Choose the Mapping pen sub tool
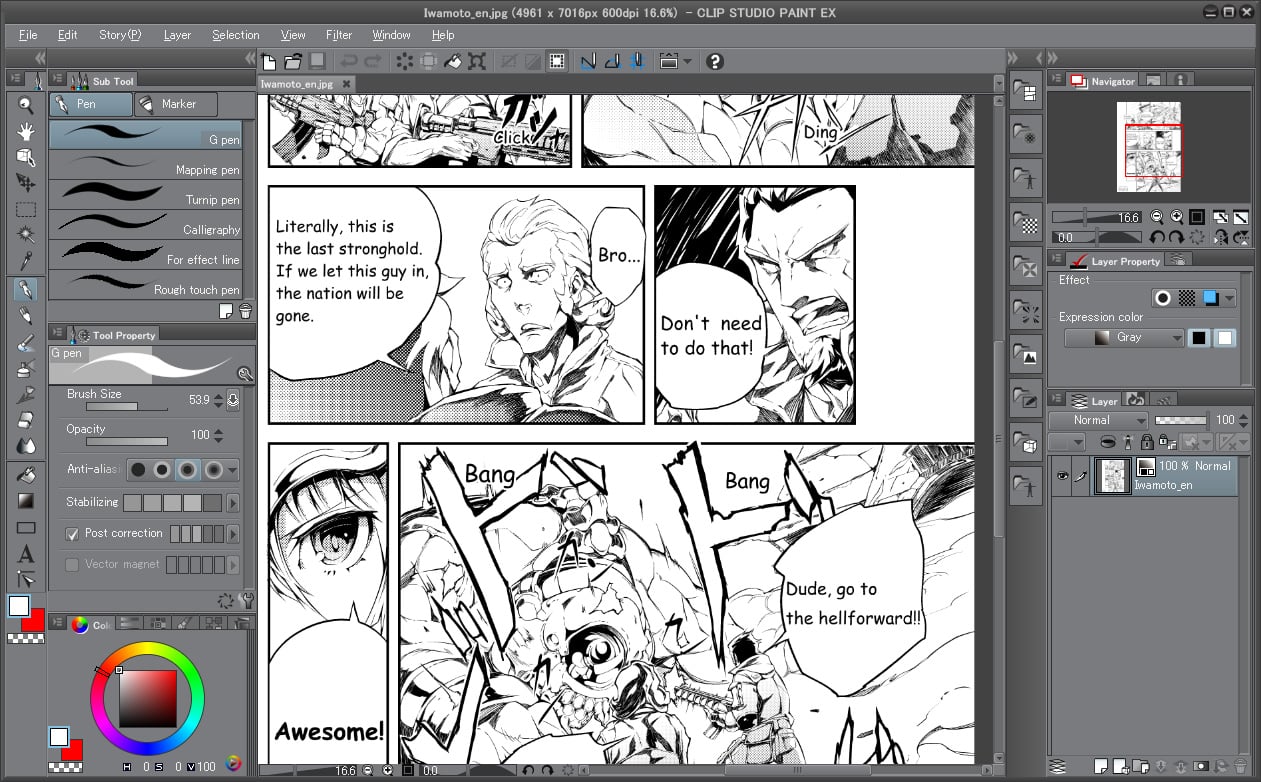 coord(145,165)
